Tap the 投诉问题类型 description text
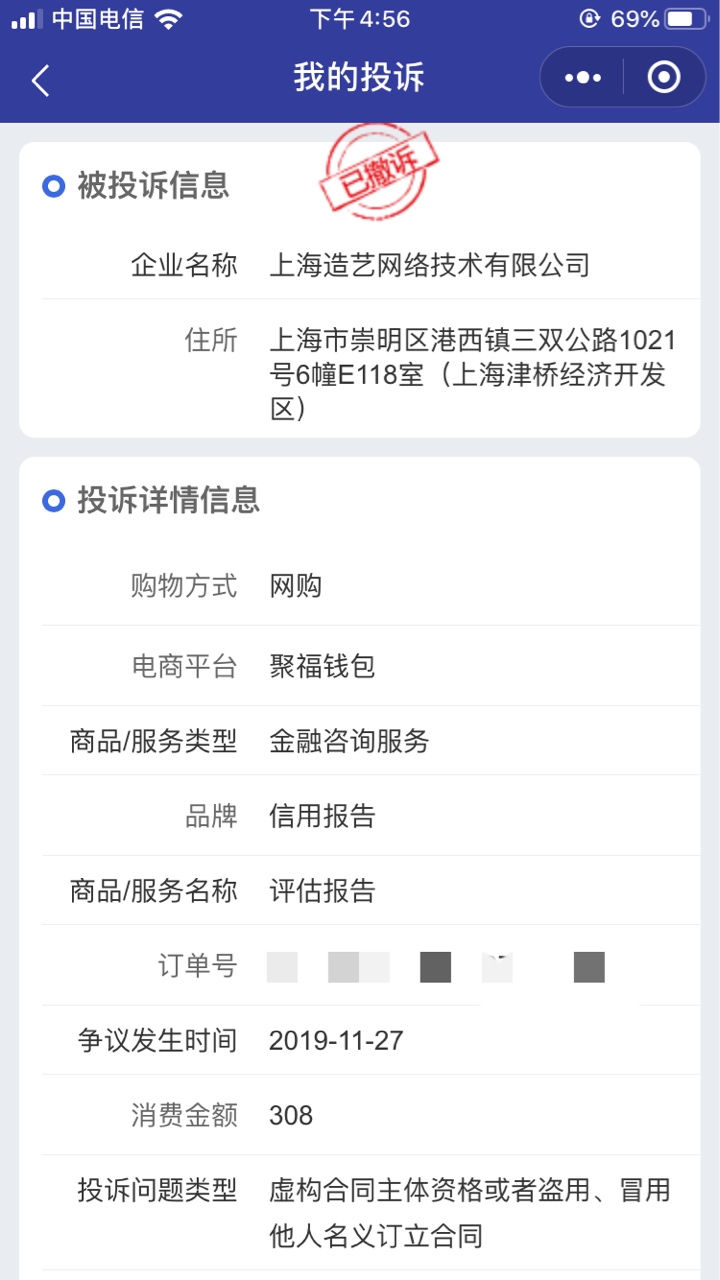 tap(470, 1213)
